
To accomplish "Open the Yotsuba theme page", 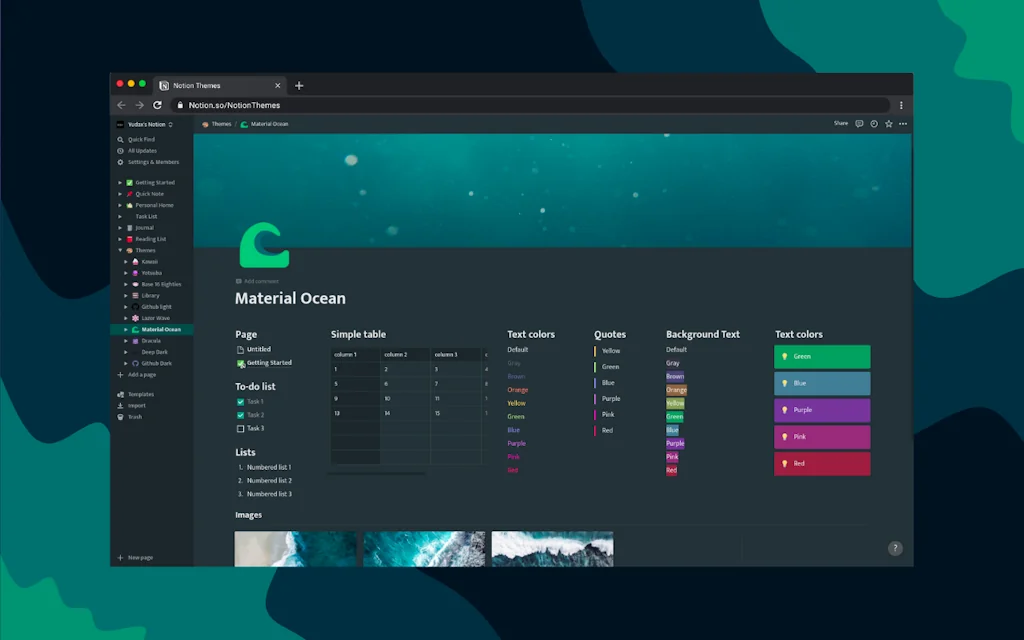I will [152, 273].
